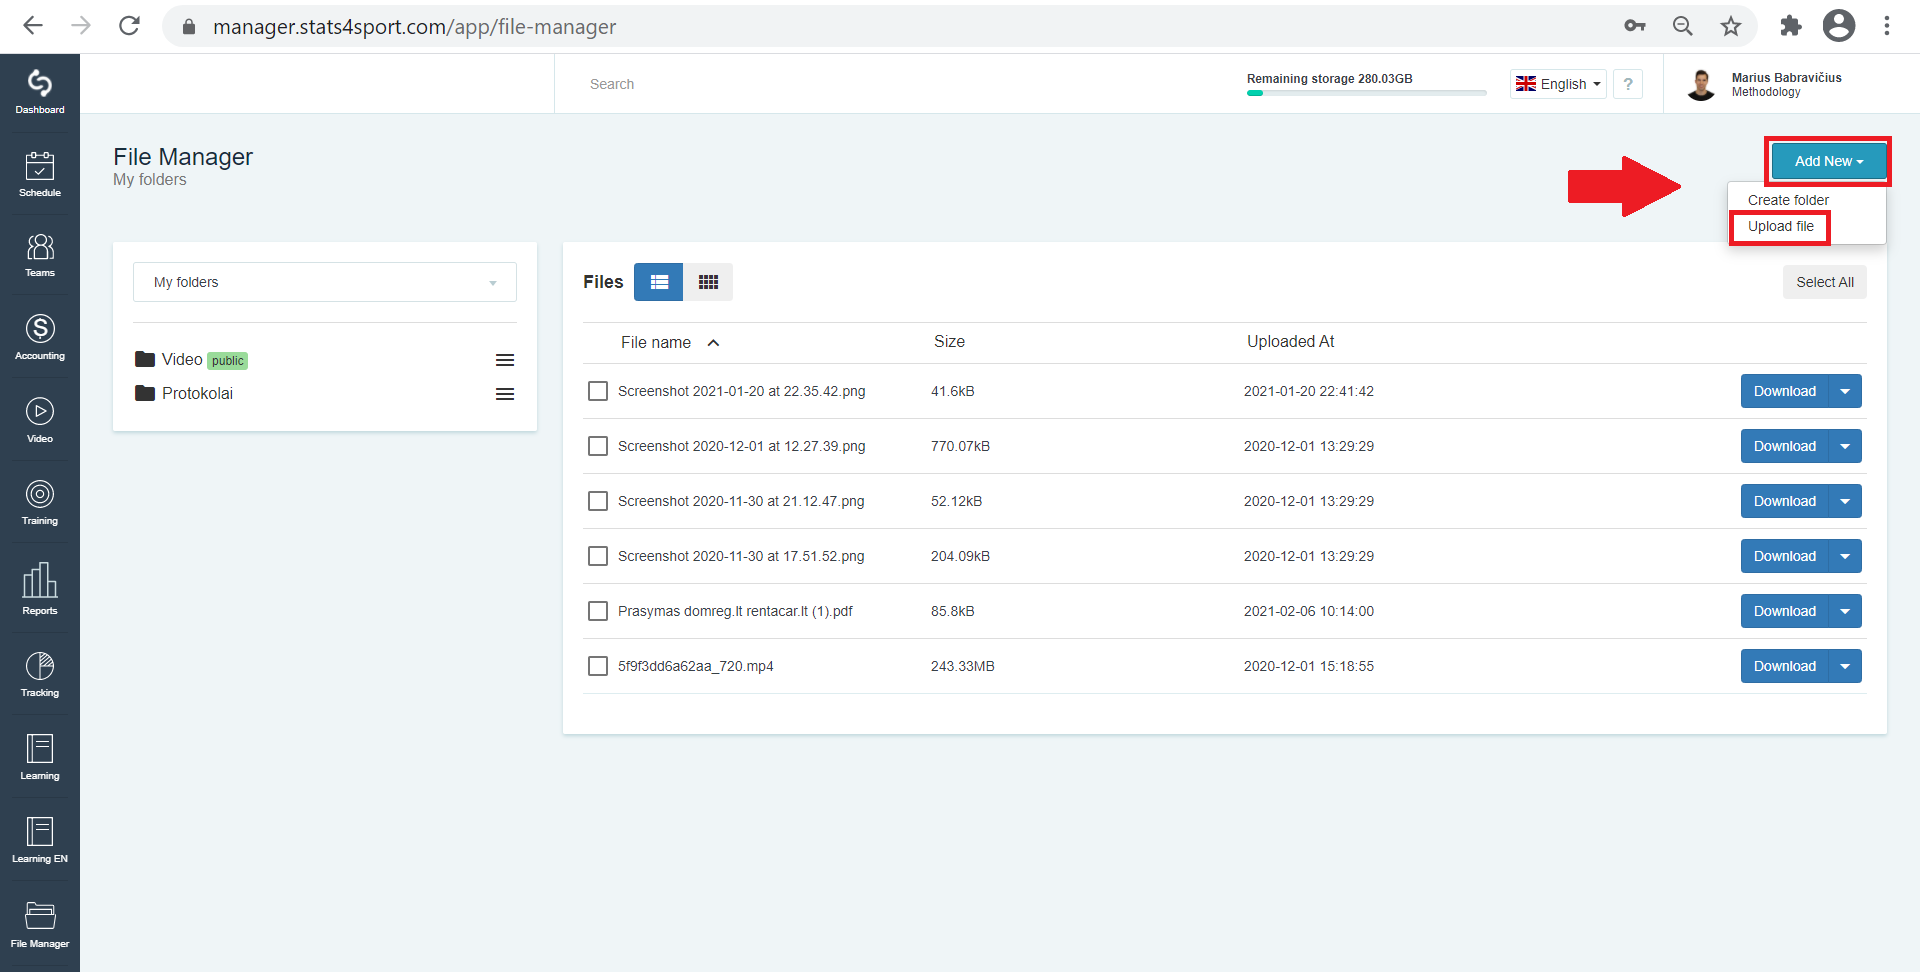
Task: Select the Screenshot 2021-01-20 file checkbox
Action: click(x=598, y=391)
